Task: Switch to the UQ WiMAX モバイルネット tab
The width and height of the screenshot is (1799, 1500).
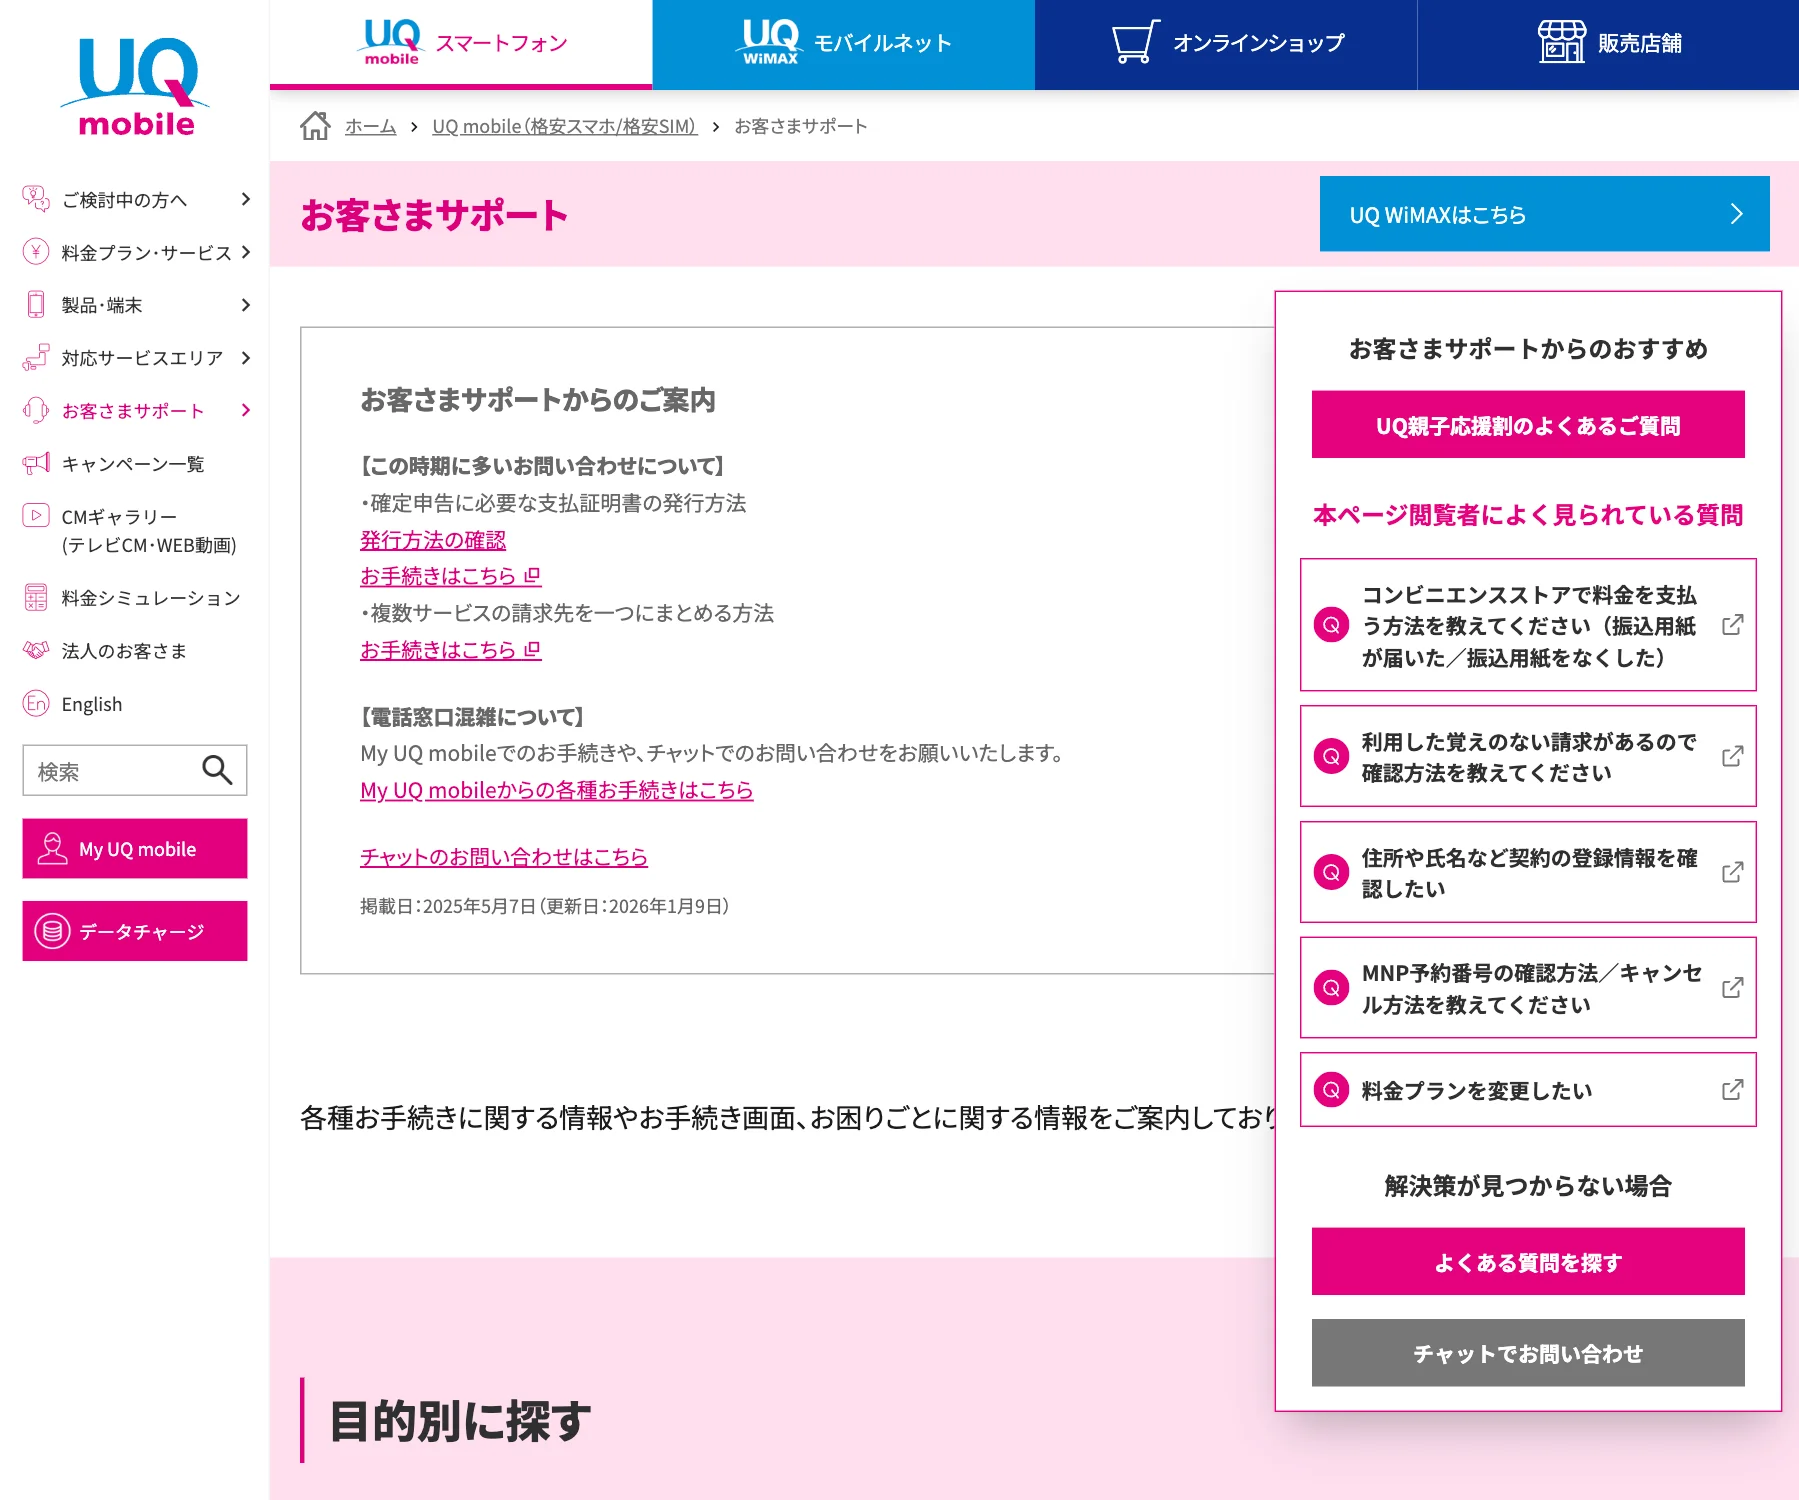Action: pyautogui.click(x=841, y=43)
